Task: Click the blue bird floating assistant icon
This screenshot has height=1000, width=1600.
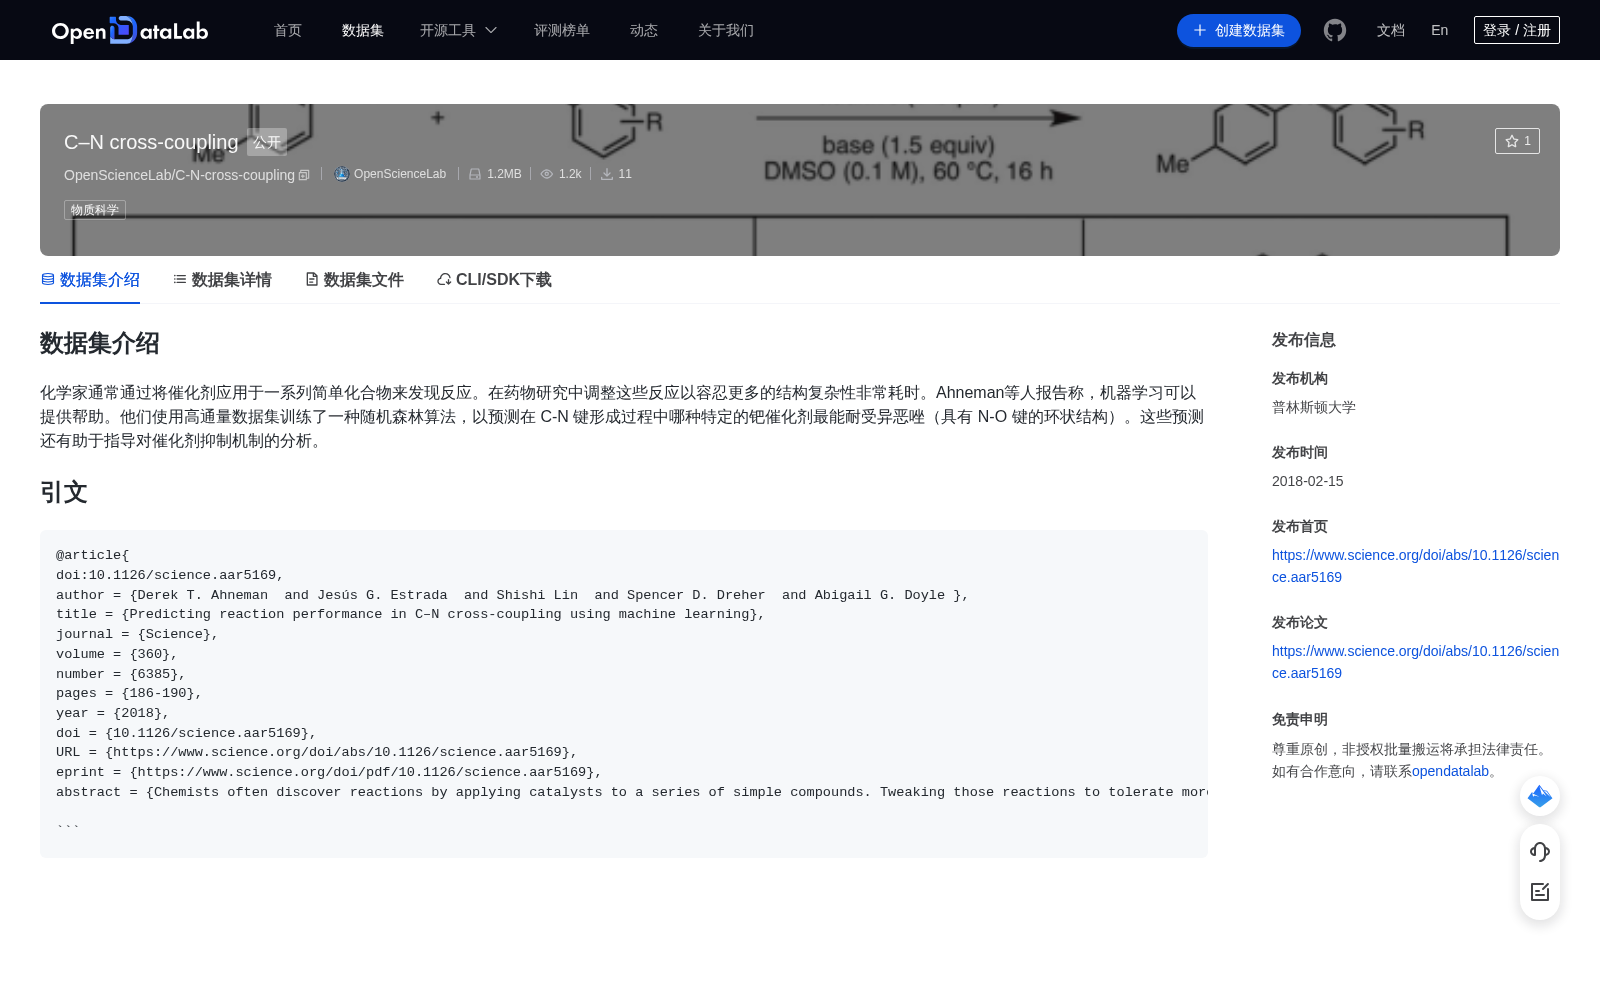Action: coord(1540,796)
